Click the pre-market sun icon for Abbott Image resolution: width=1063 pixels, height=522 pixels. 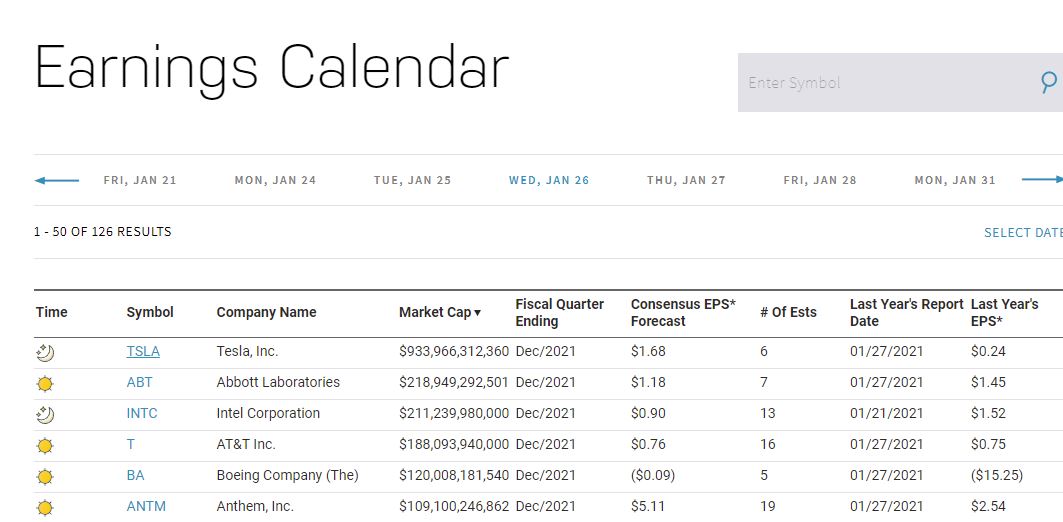(44, 383)
